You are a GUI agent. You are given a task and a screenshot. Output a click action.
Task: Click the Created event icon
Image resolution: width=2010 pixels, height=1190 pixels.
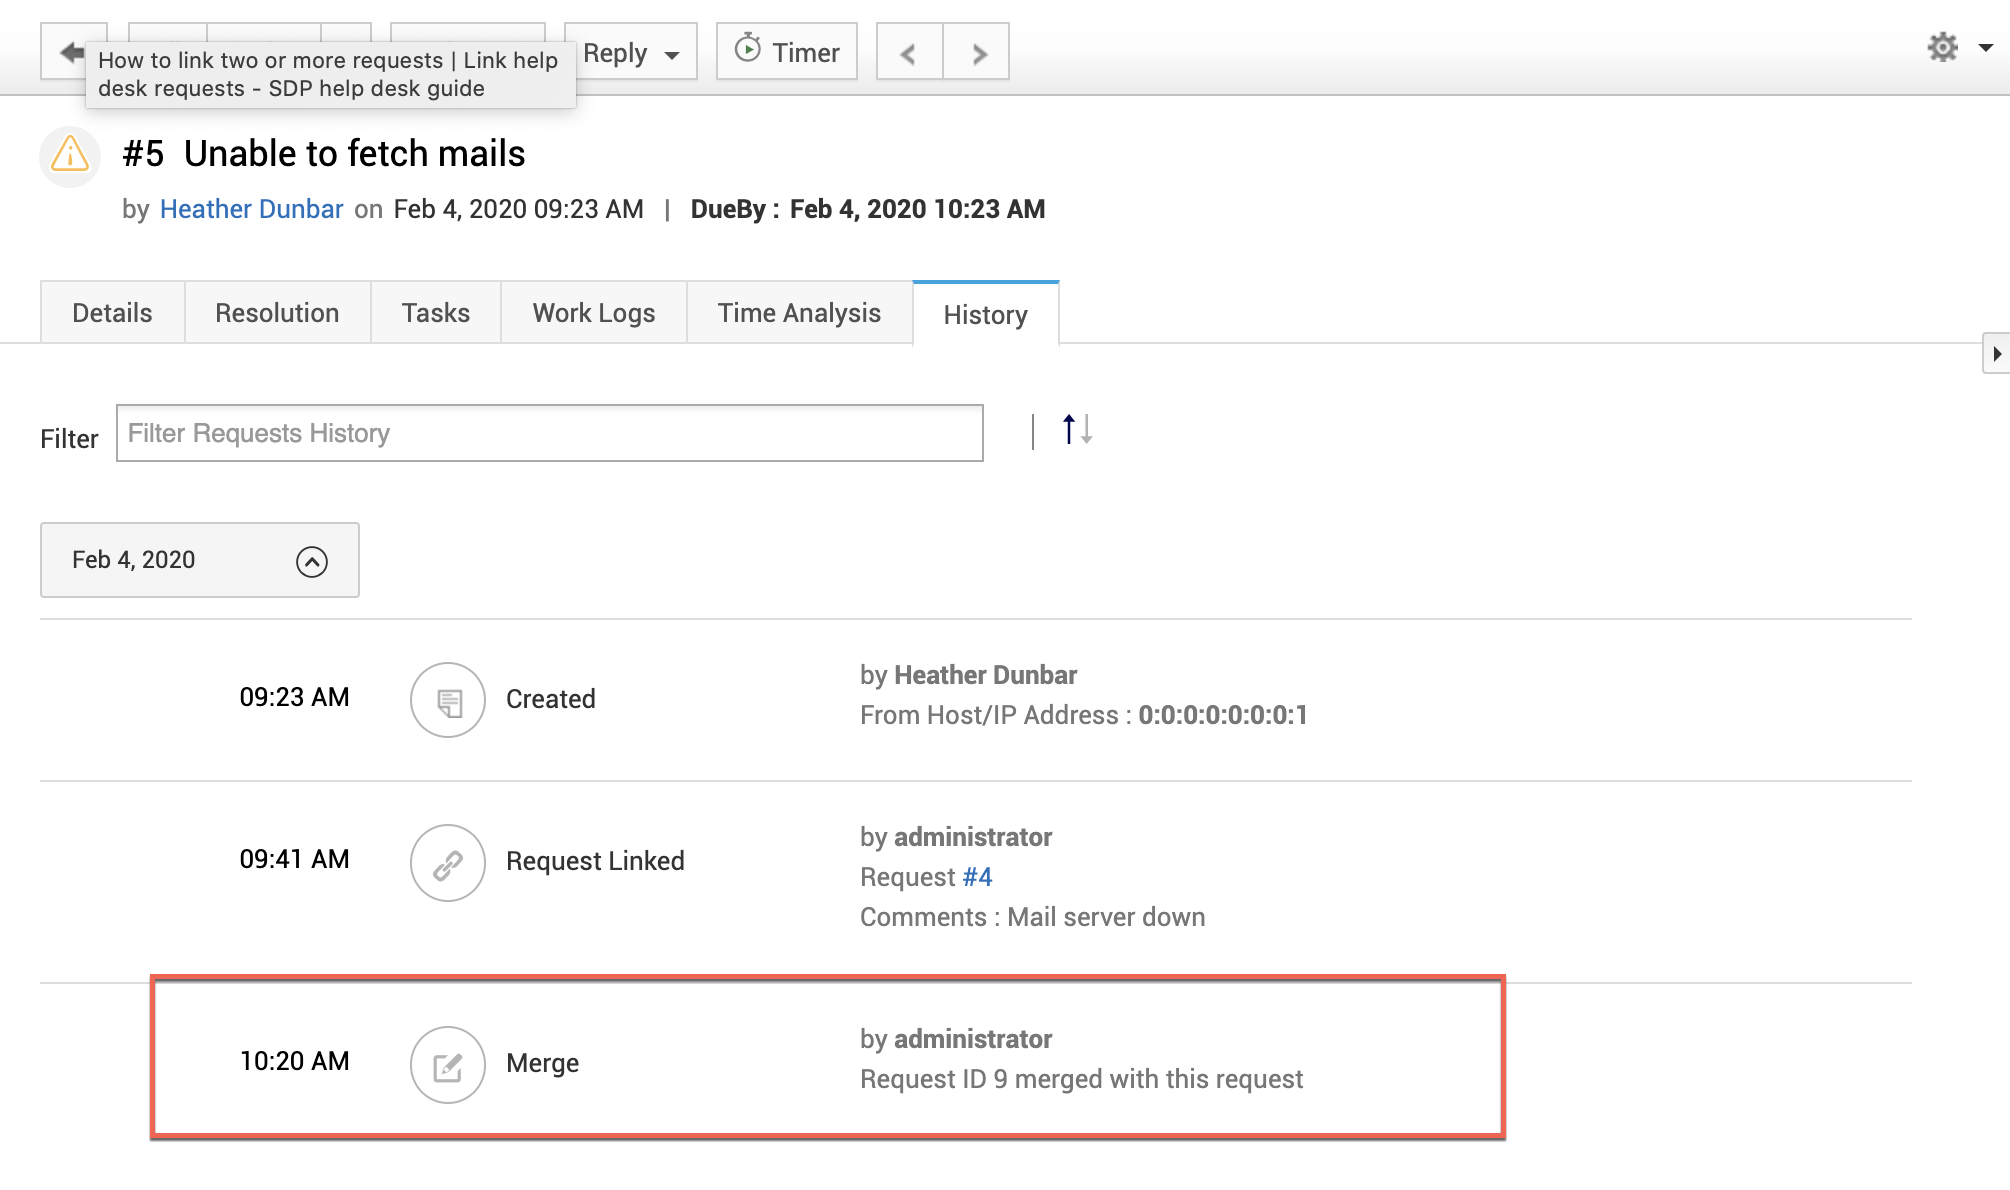tap(447, 700)
